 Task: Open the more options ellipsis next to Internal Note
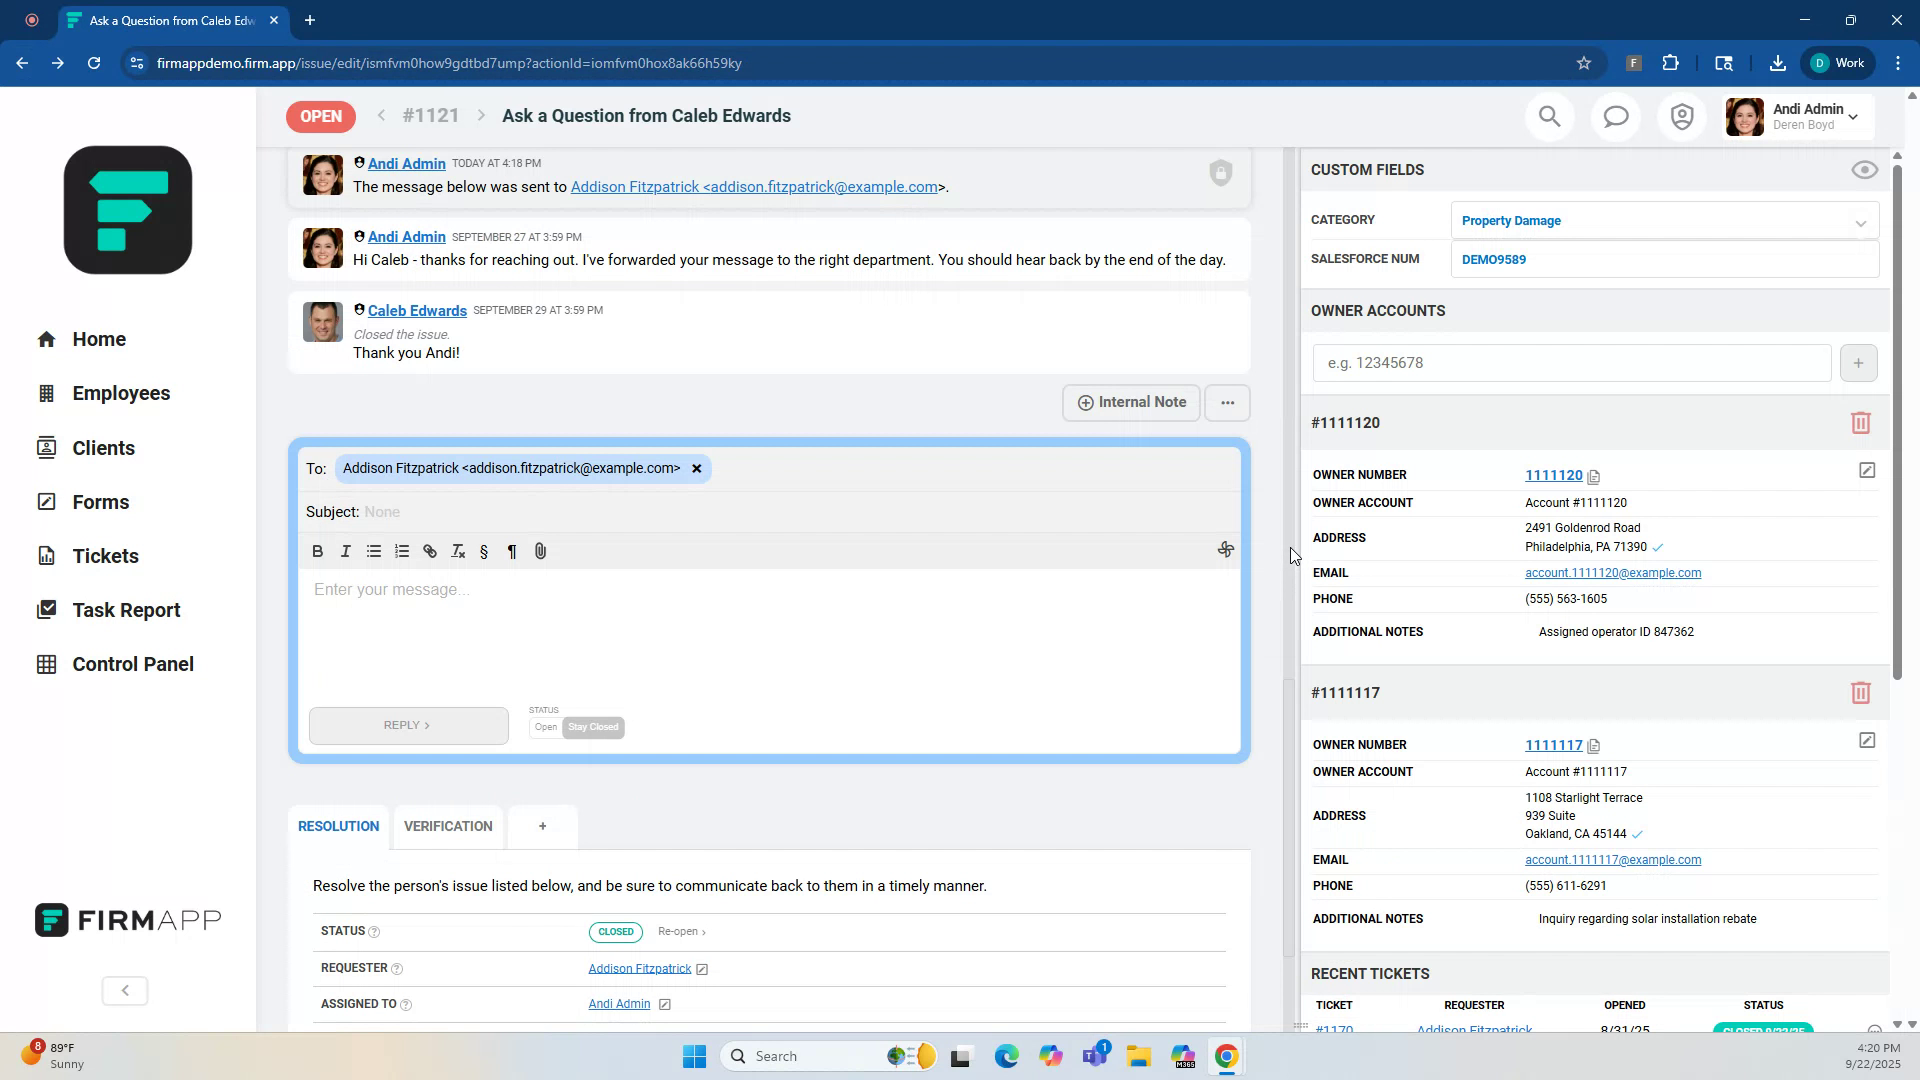[1227, 402]
